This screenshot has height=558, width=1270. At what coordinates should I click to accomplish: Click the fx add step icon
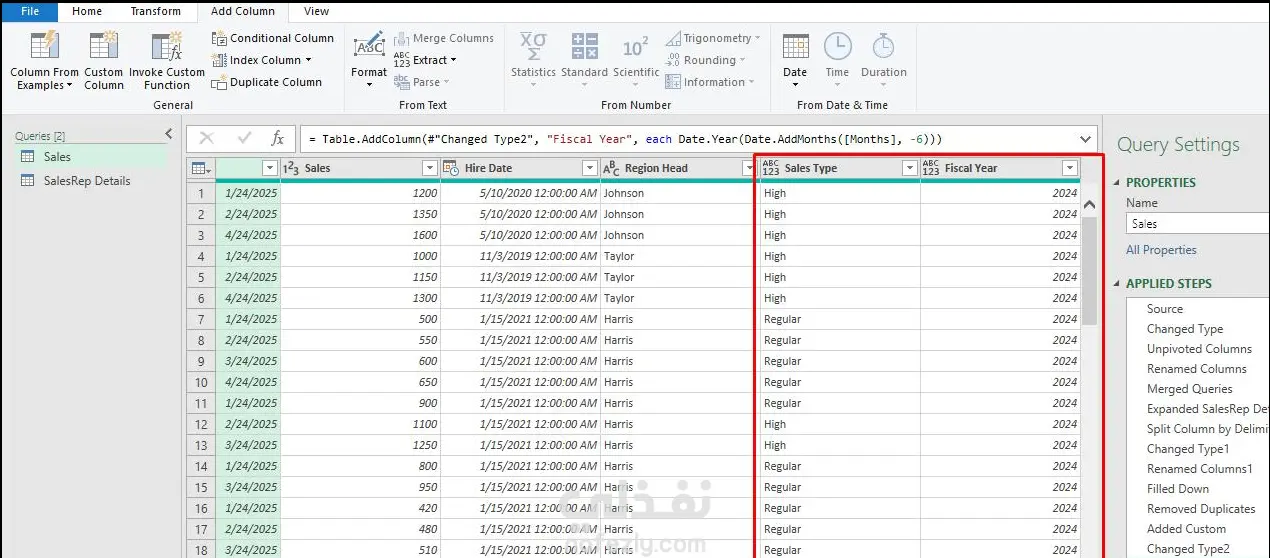pos(278,139)
